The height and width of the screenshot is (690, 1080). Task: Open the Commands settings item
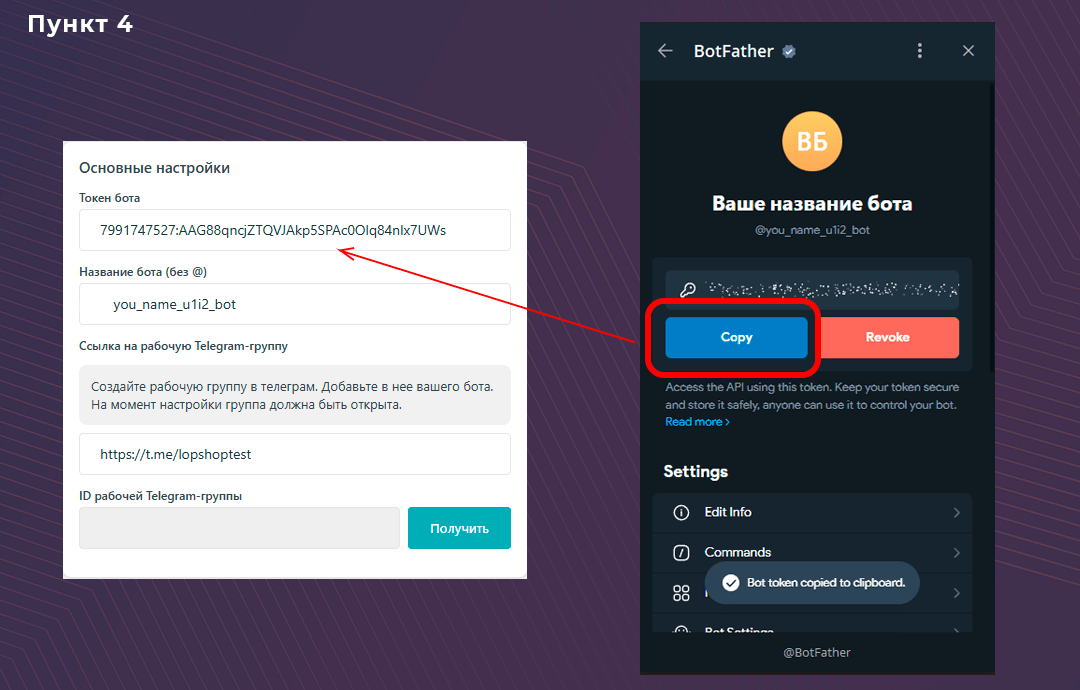click(x=738, y=553)
